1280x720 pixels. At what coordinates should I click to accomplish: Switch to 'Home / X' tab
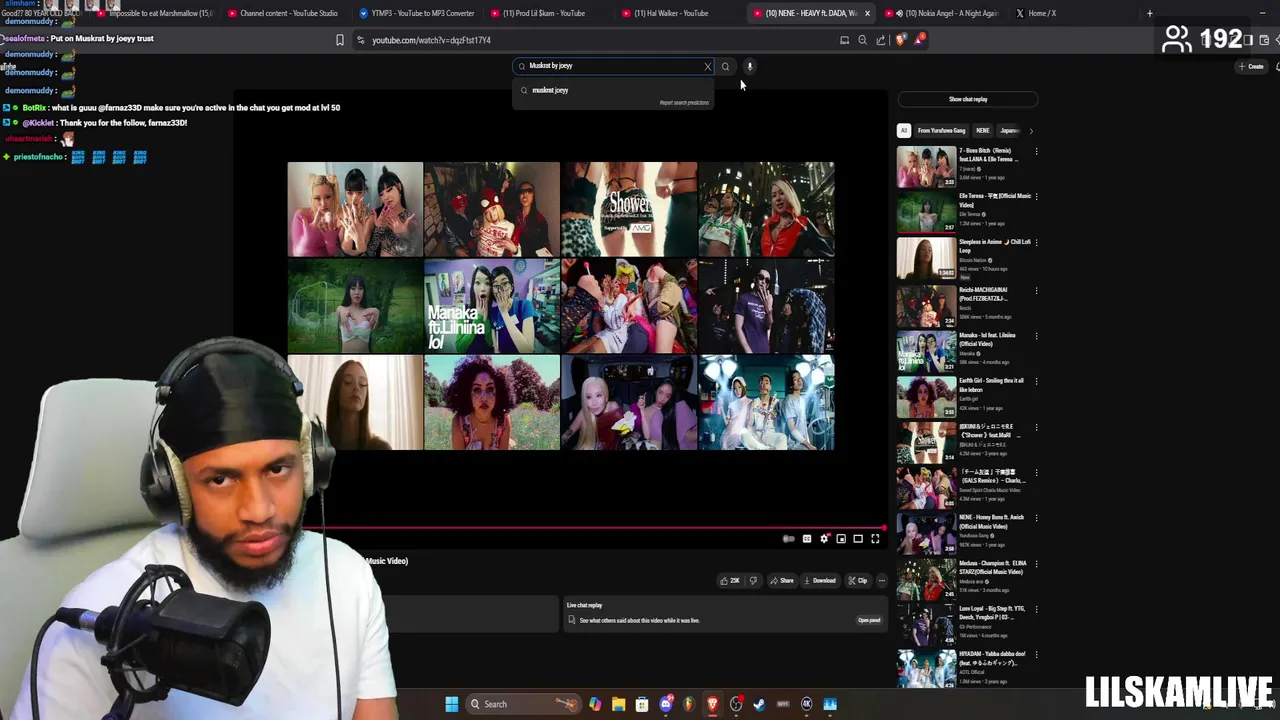click(1036, 13)
